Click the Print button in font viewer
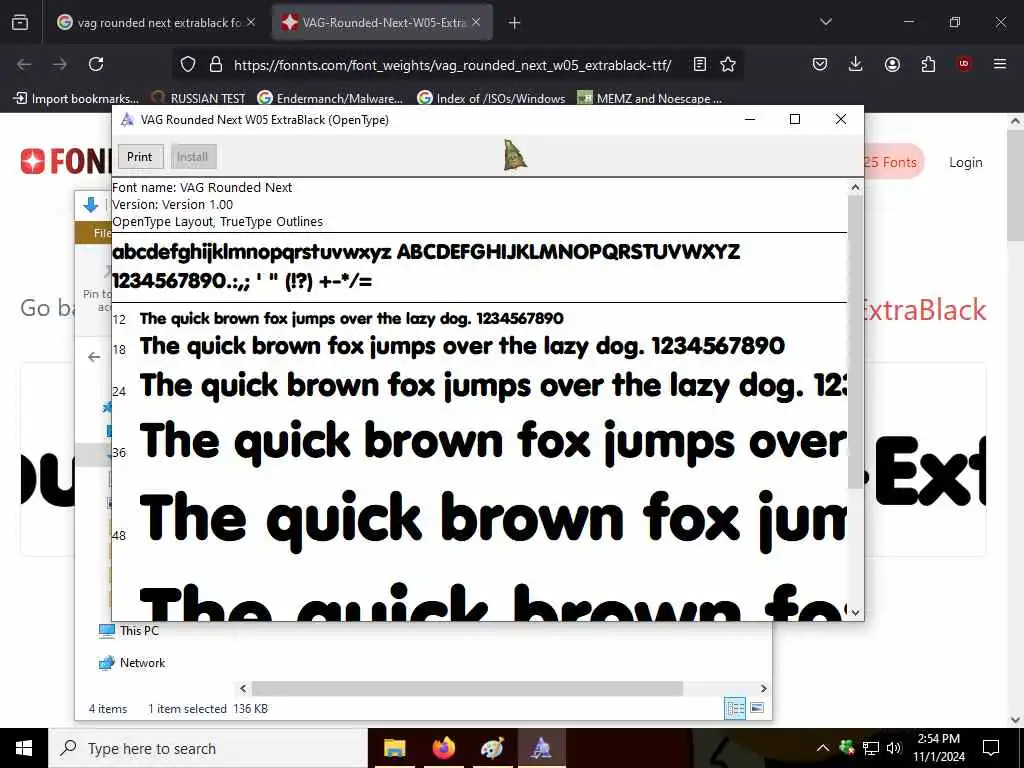This screenshot has height=768, width=1024. pos(140,157)
